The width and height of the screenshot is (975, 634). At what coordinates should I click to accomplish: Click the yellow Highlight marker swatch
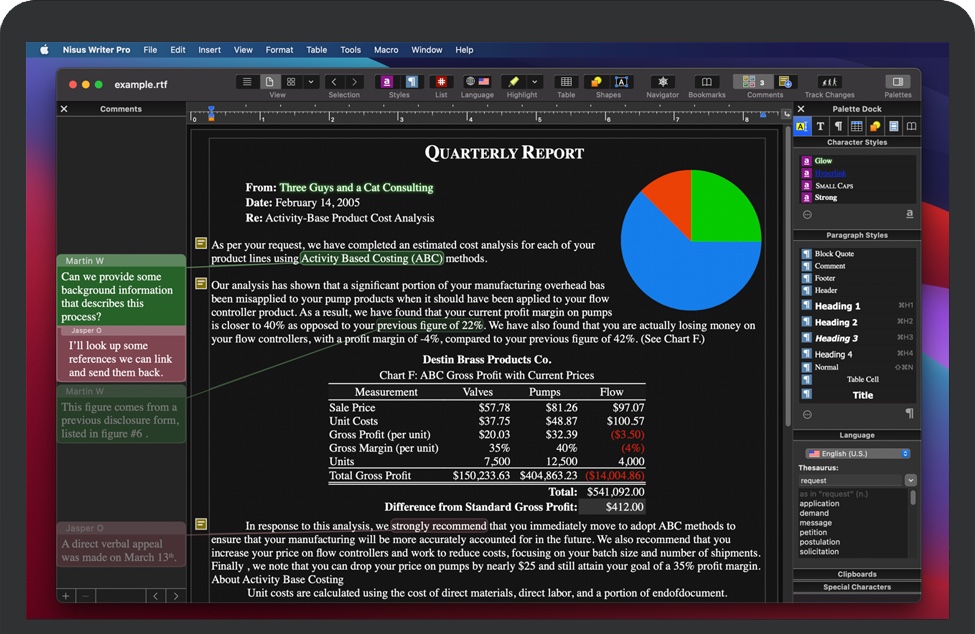click(x=513, y=82)
